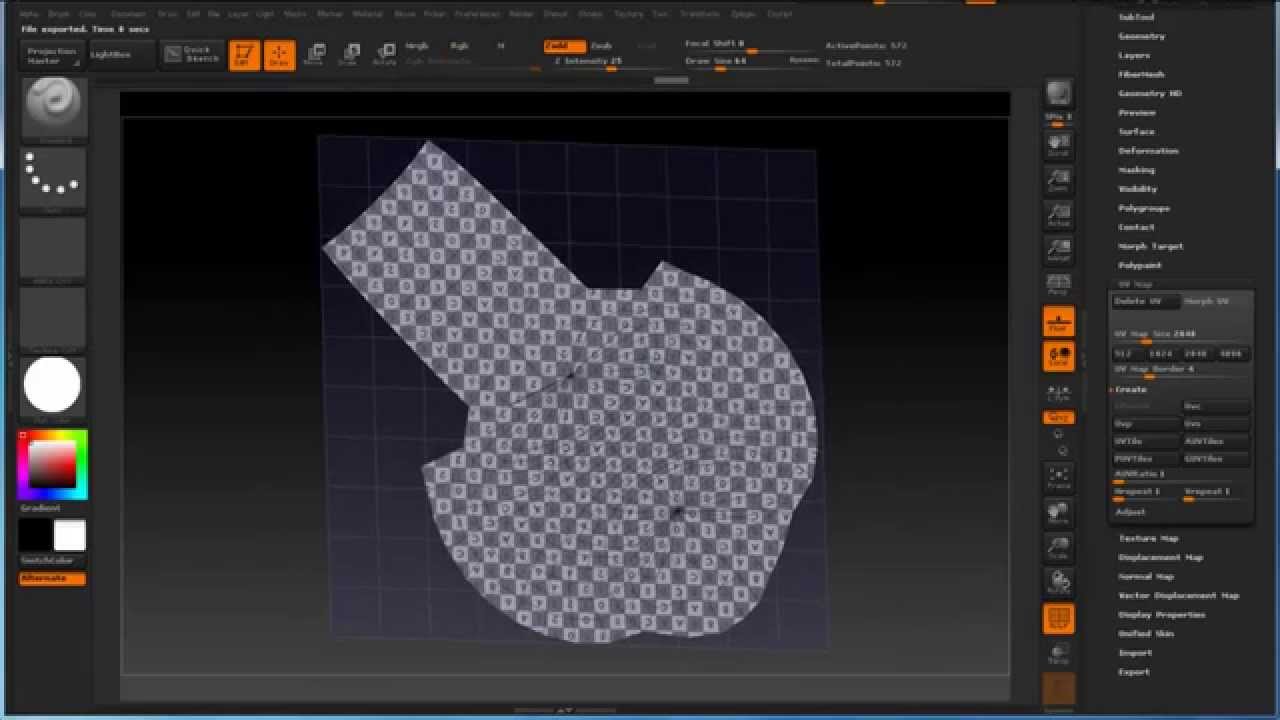The image size is (1280, 720).
Task: Open the Texture picker slot
Action: point(54,319)
